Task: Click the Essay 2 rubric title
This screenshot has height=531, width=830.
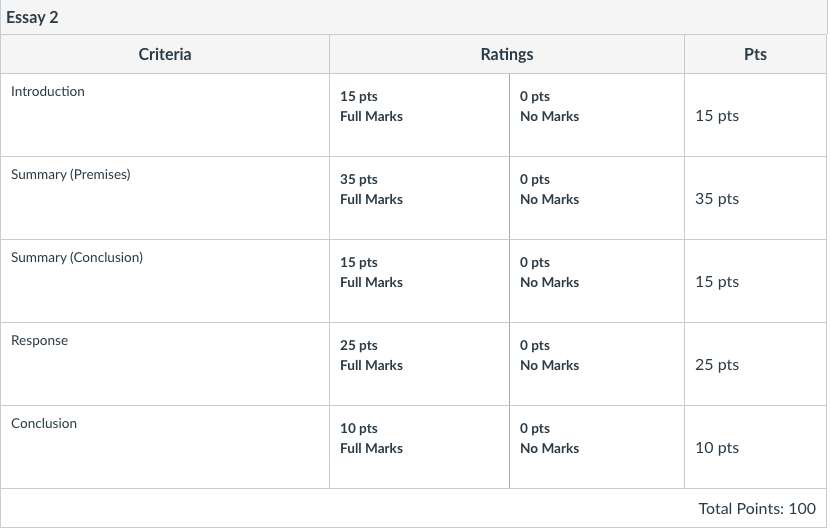Action: (x=32, y=17)
